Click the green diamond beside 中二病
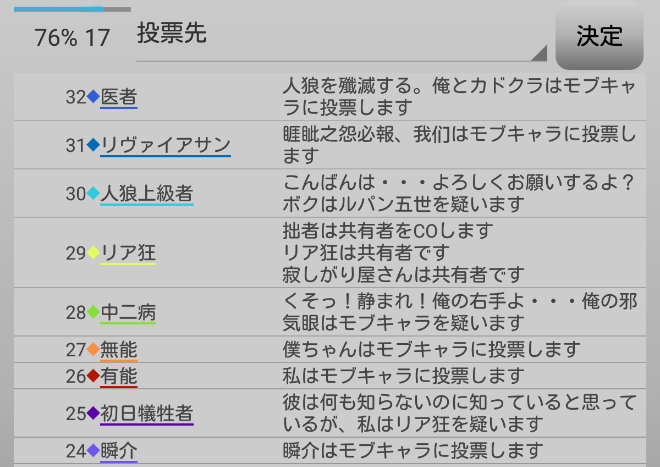Screen dimensions: 660x467 [x=93, y=312]
